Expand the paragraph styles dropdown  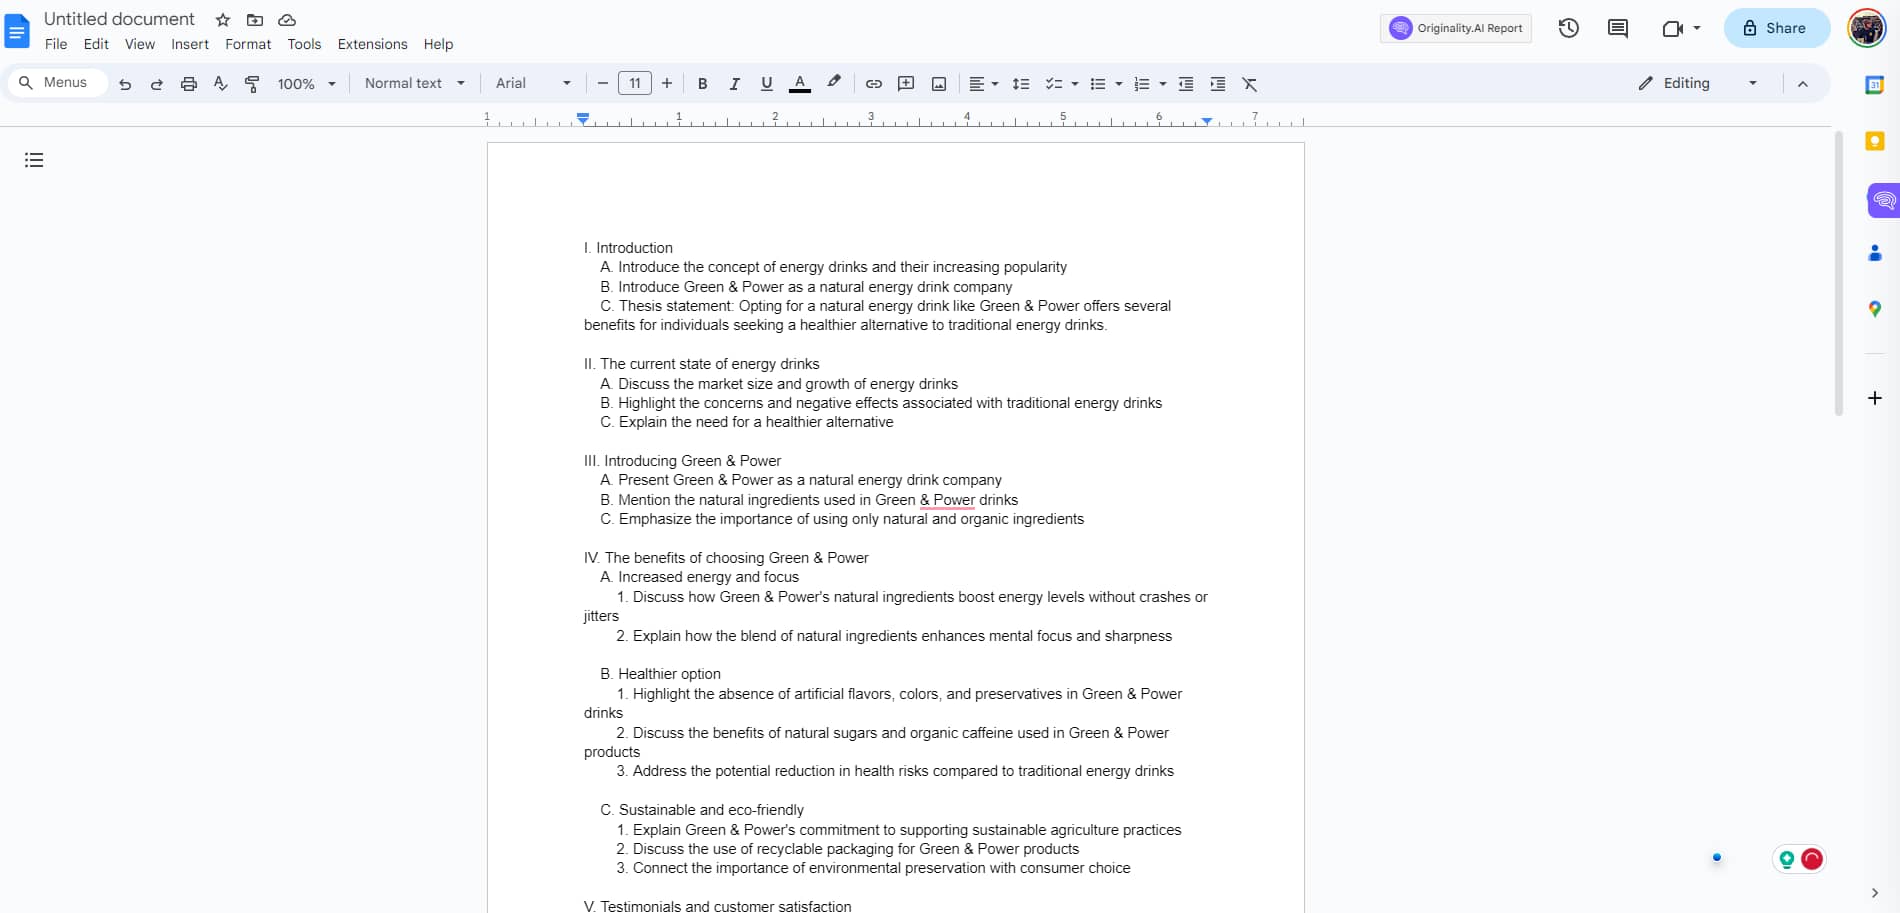coord(412,84)
